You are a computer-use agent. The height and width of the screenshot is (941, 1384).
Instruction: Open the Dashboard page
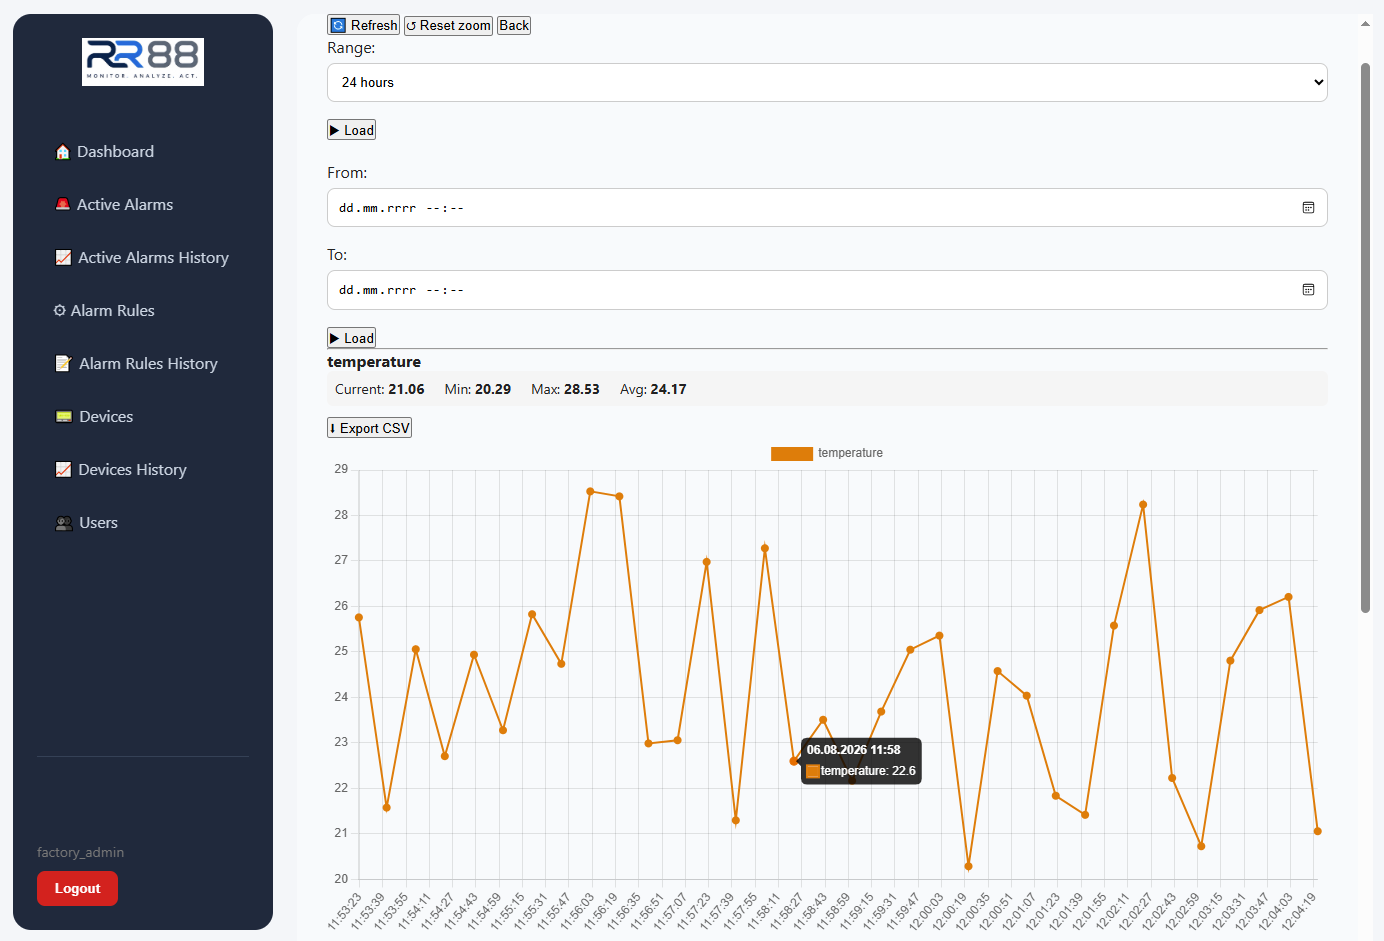(x=115, y=152)
